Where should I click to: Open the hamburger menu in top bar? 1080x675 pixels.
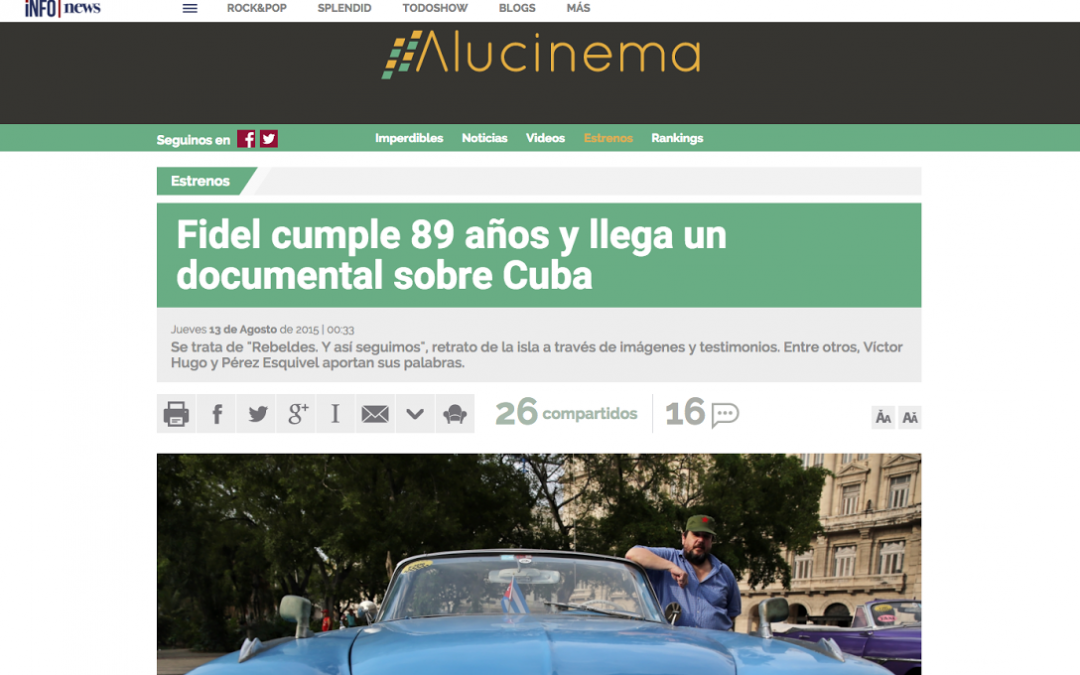point(190,8)
